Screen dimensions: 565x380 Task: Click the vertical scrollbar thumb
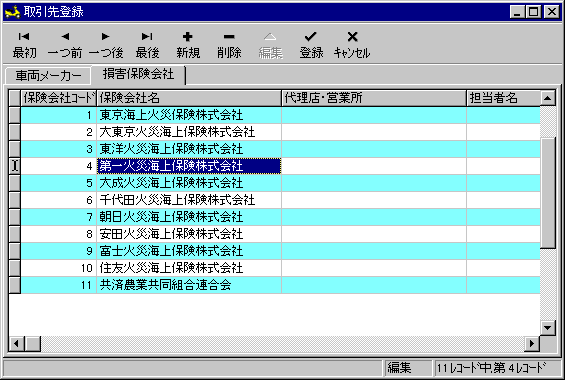point(548,193)
